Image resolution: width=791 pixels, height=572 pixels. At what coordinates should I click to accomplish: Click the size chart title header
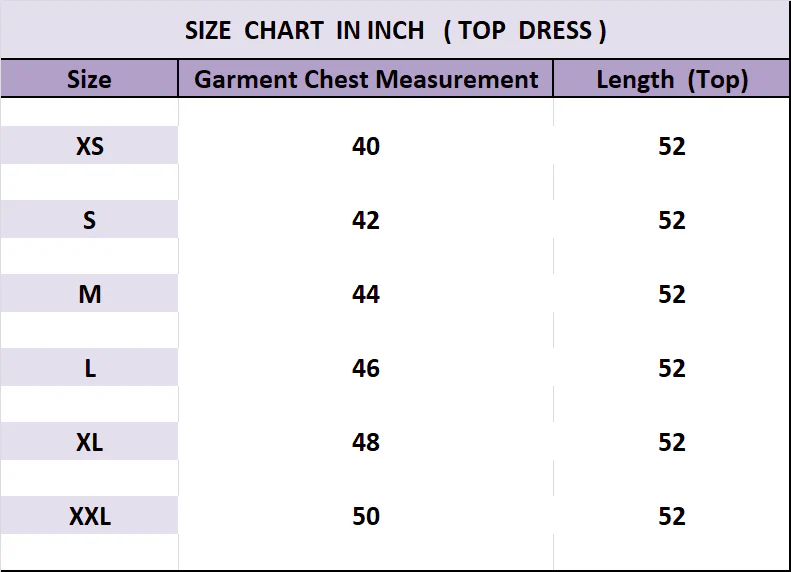[395, 30]
